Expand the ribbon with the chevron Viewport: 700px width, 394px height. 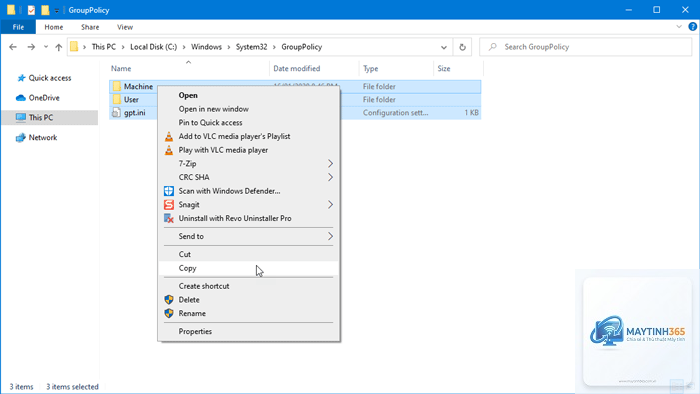pyautogui.click(x=679, y=27)
